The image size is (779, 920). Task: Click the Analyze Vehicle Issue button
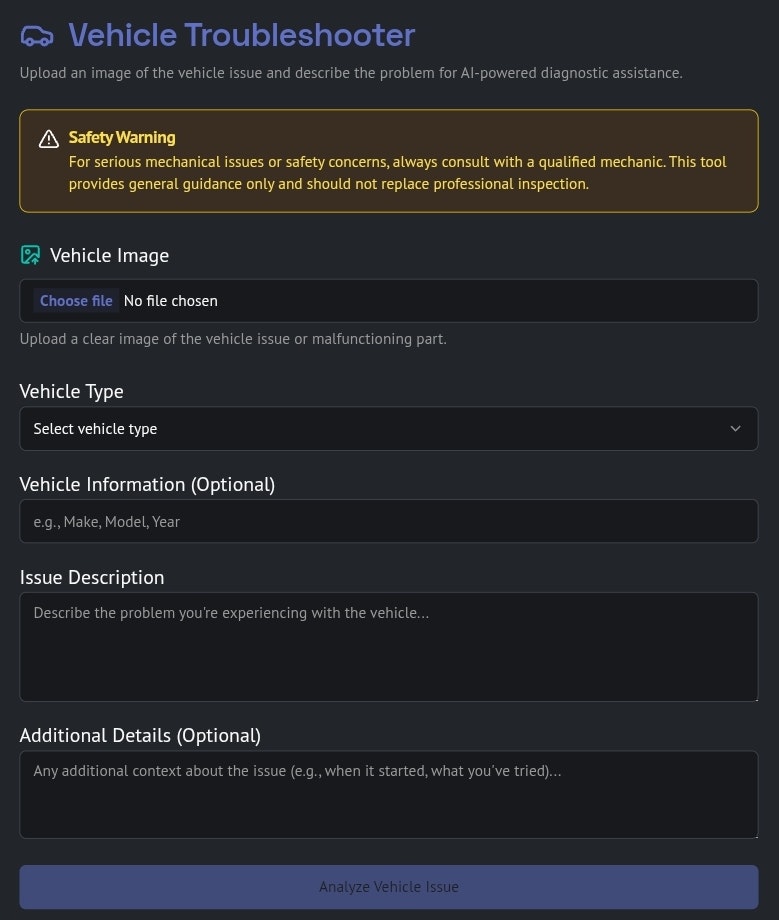point(388,887)
